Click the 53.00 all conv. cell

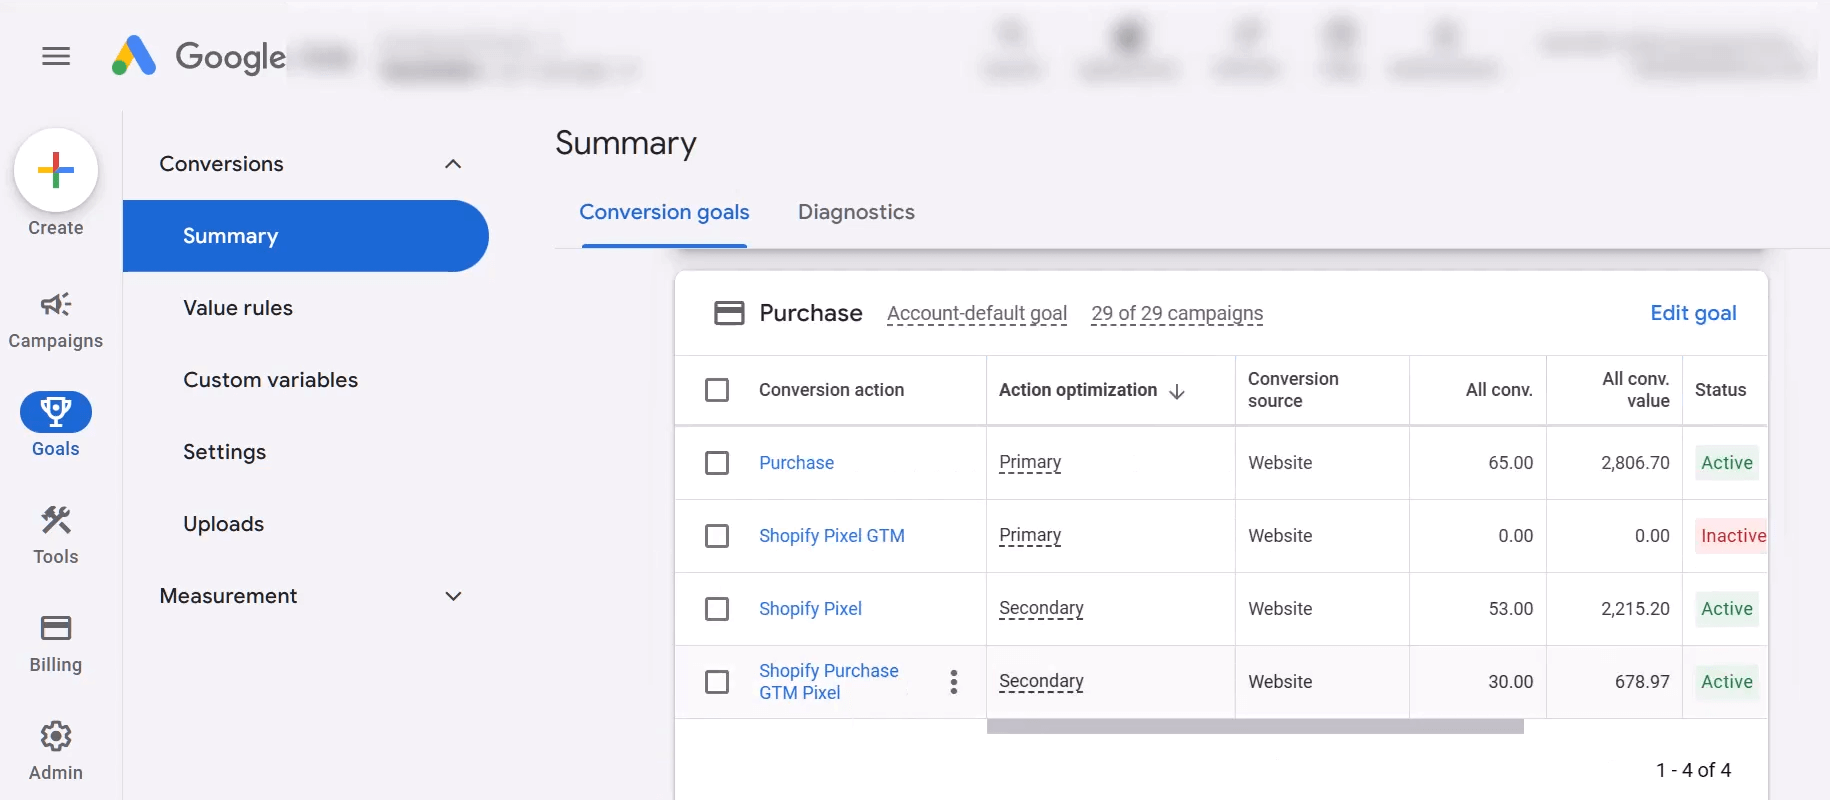tap(1510, 609)
